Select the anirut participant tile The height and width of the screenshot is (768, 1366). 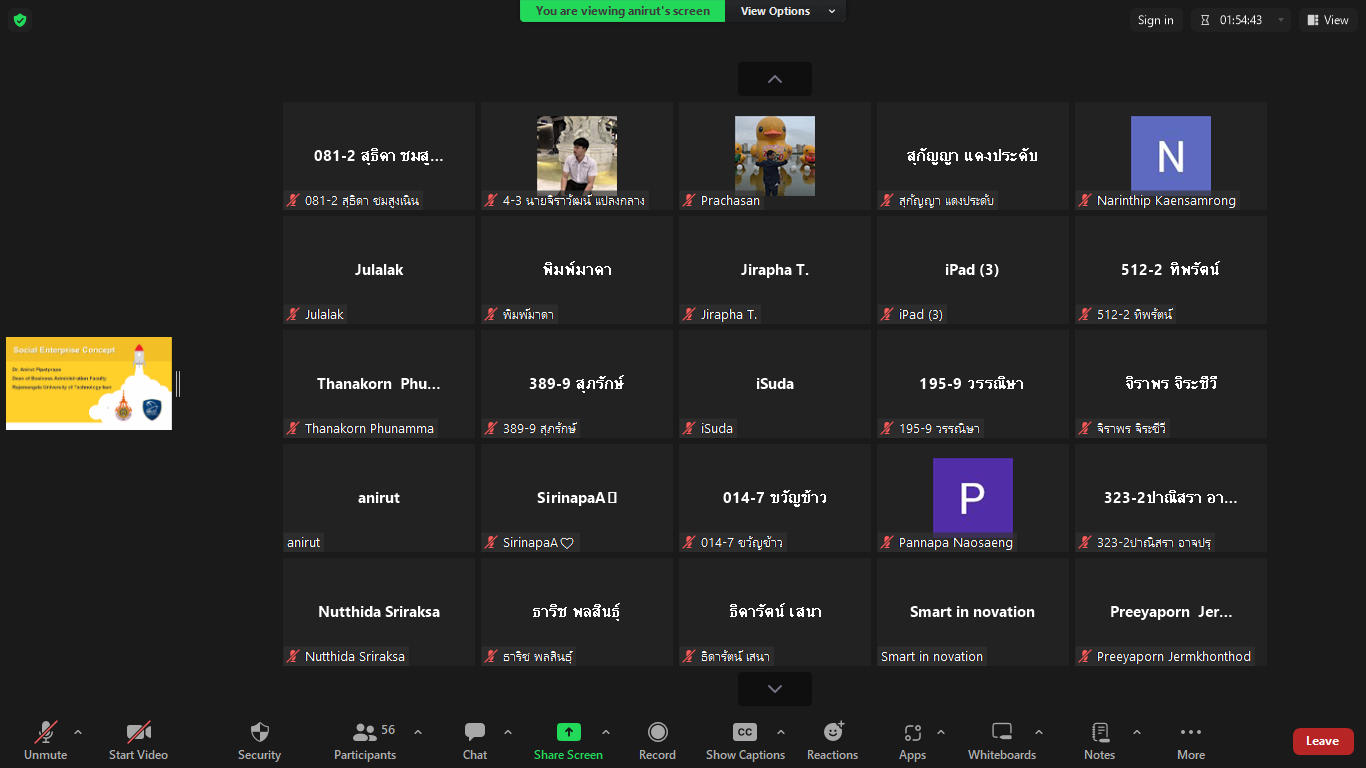pyautogui.click(x=379, y=498)
